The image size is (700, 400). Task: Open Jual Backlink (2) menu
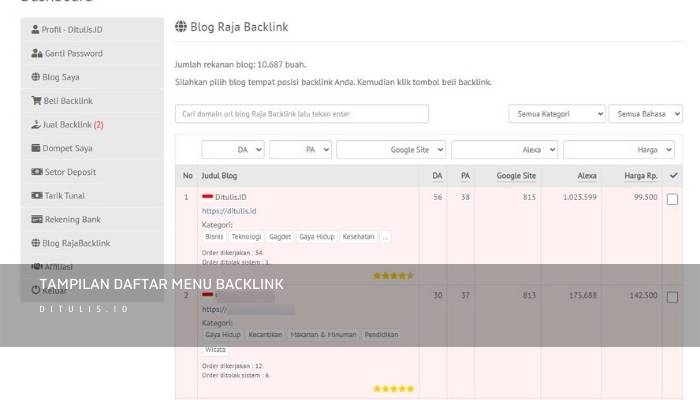click(x=92, y=124)
